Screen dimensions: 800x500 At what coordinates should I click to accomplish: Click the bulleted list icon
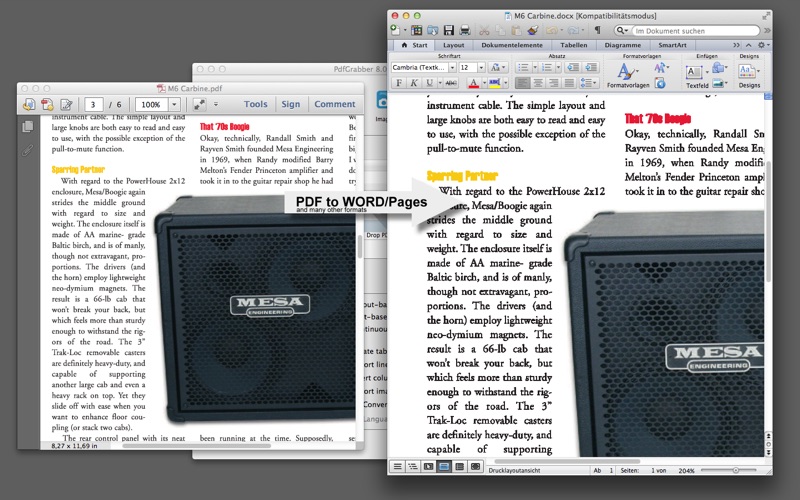(x=523, y=67)
